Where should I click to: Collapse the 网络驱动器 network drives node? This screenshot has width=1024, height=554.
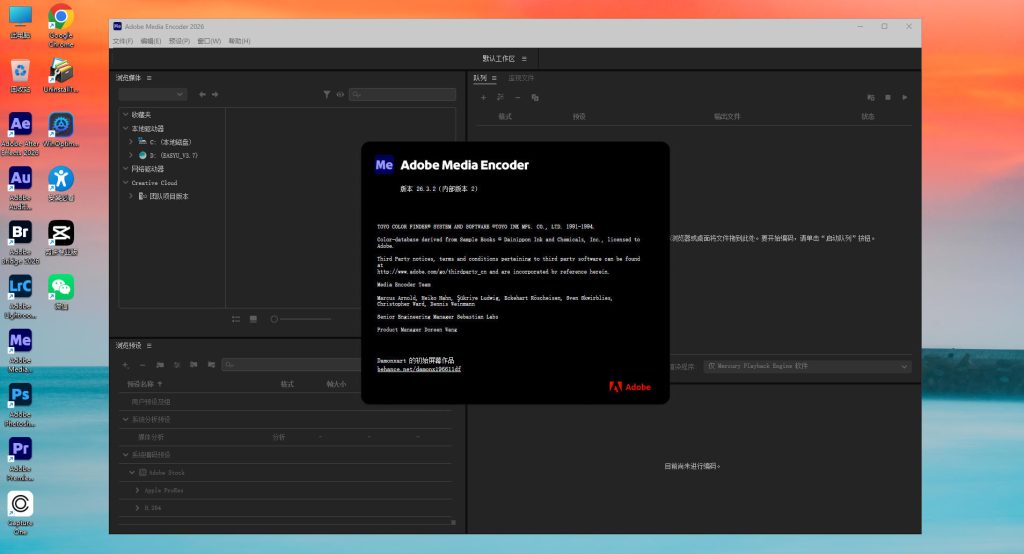(125, 169)
